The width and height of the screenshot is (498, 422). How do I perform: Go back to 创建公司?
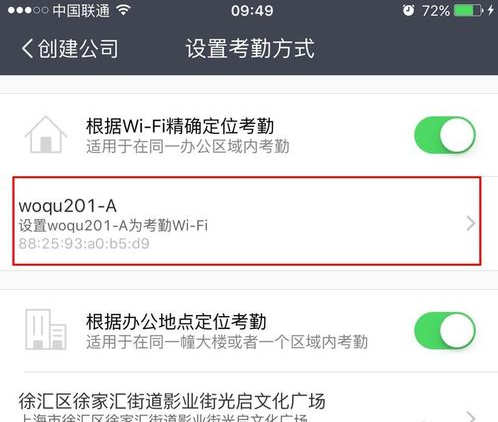click(70, 48)
